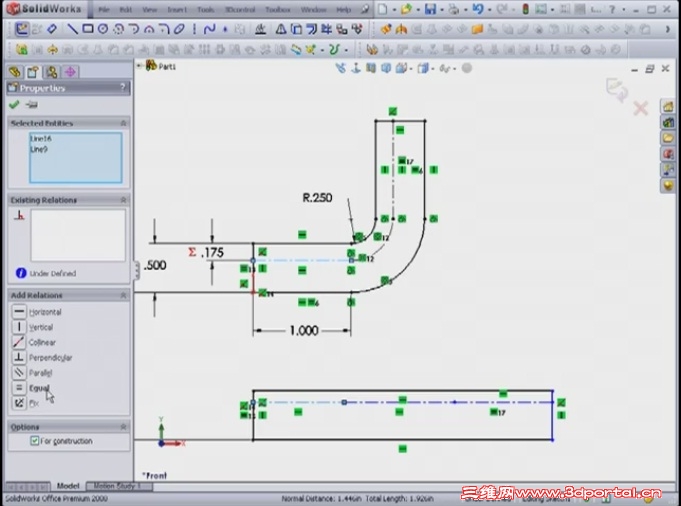The image size is (681, 506).
Task: Collapse the Existing Relations section
Action: pos(123,200)
